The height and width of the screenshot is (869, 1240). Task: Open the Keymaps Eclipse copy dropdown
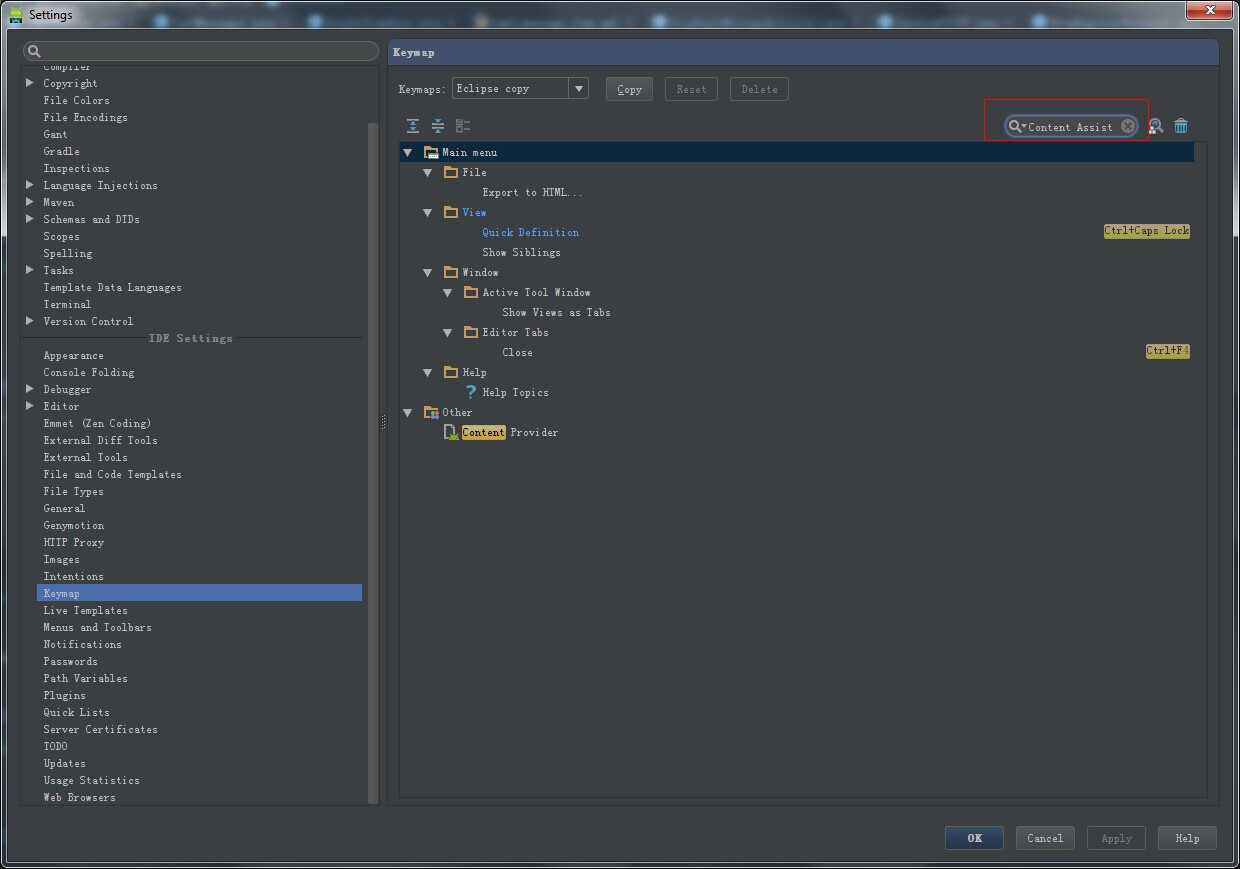click(578, 89)
